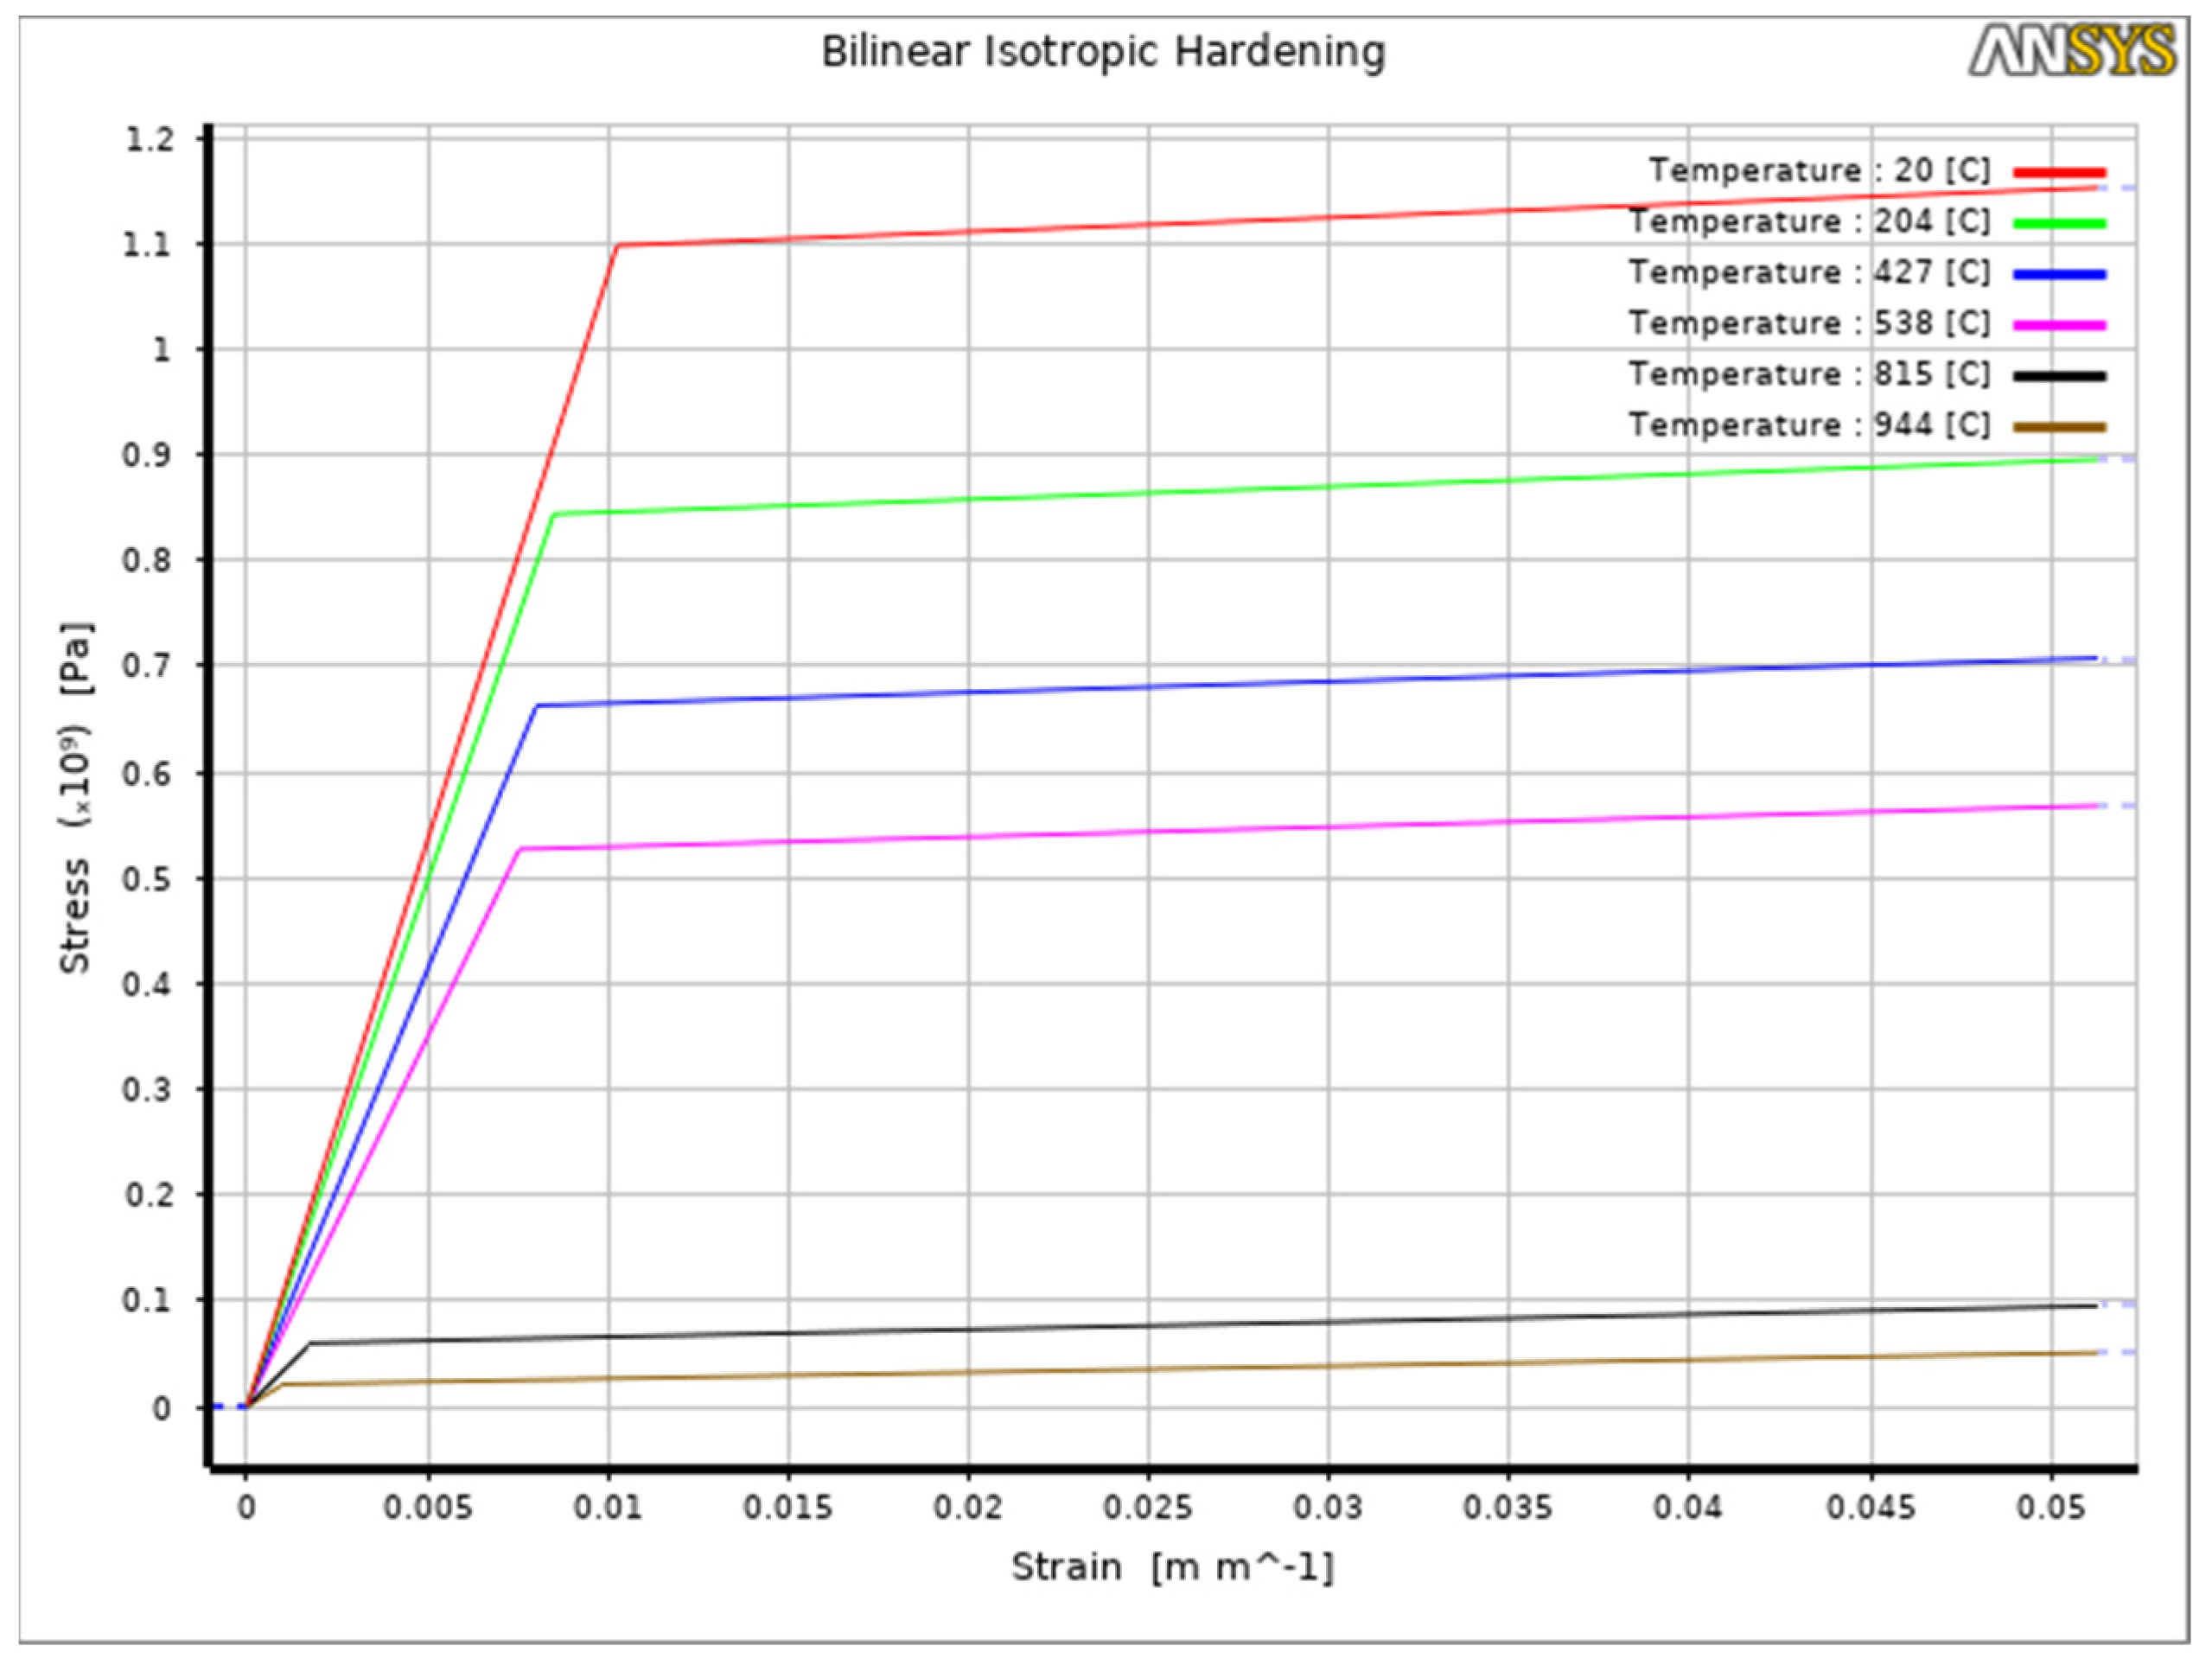Click the Stress [Pa] axis label
Viewport: 2212px width, 1665px height.
tap(76, 797)
